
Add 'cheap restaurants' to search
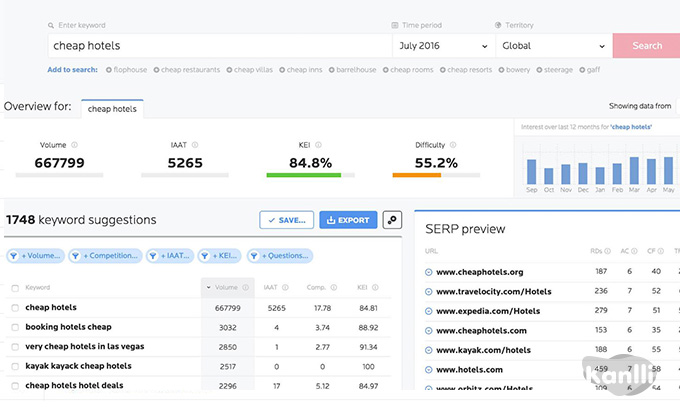186,70
